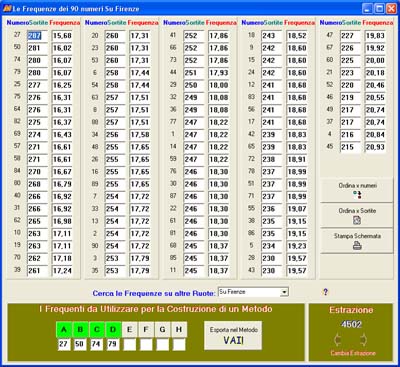Toggle the green A letter box
400x367 pixels.
(64, 330)
